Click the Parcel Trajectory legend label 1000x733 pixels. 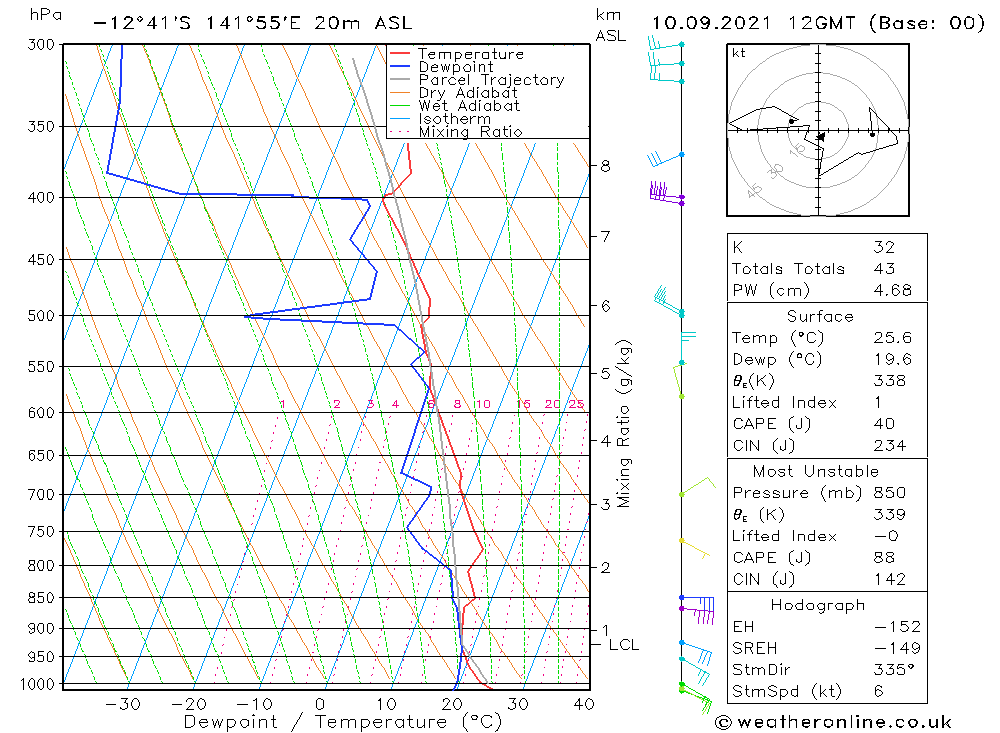[491, 80]
